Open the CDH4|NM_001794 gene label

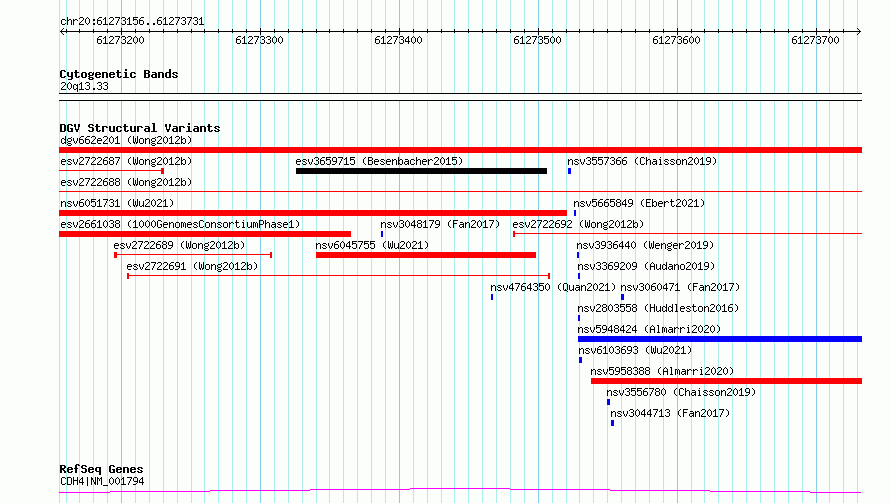[102, 481]
